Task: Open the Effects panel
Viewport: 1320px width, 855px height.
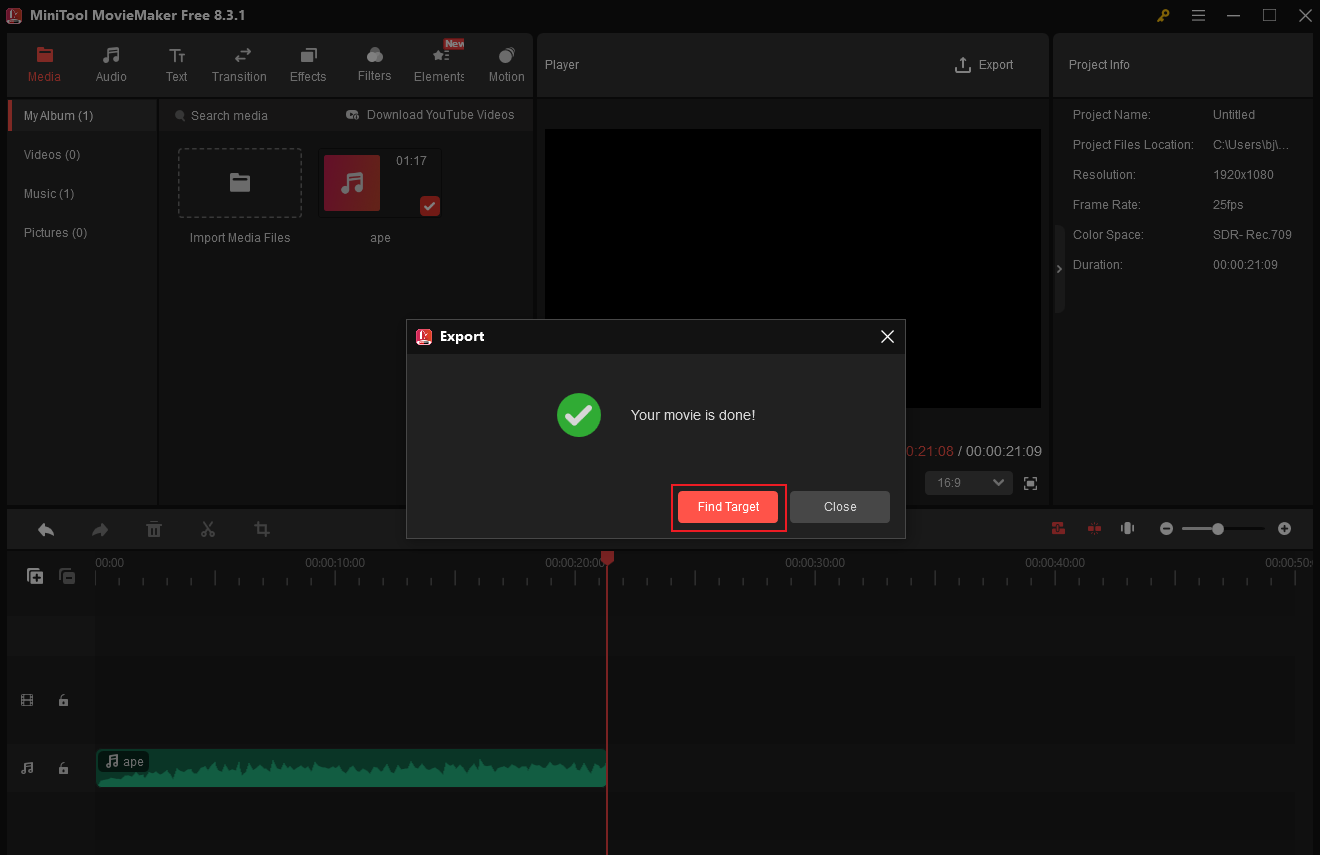Action: (x=307, y=63)
